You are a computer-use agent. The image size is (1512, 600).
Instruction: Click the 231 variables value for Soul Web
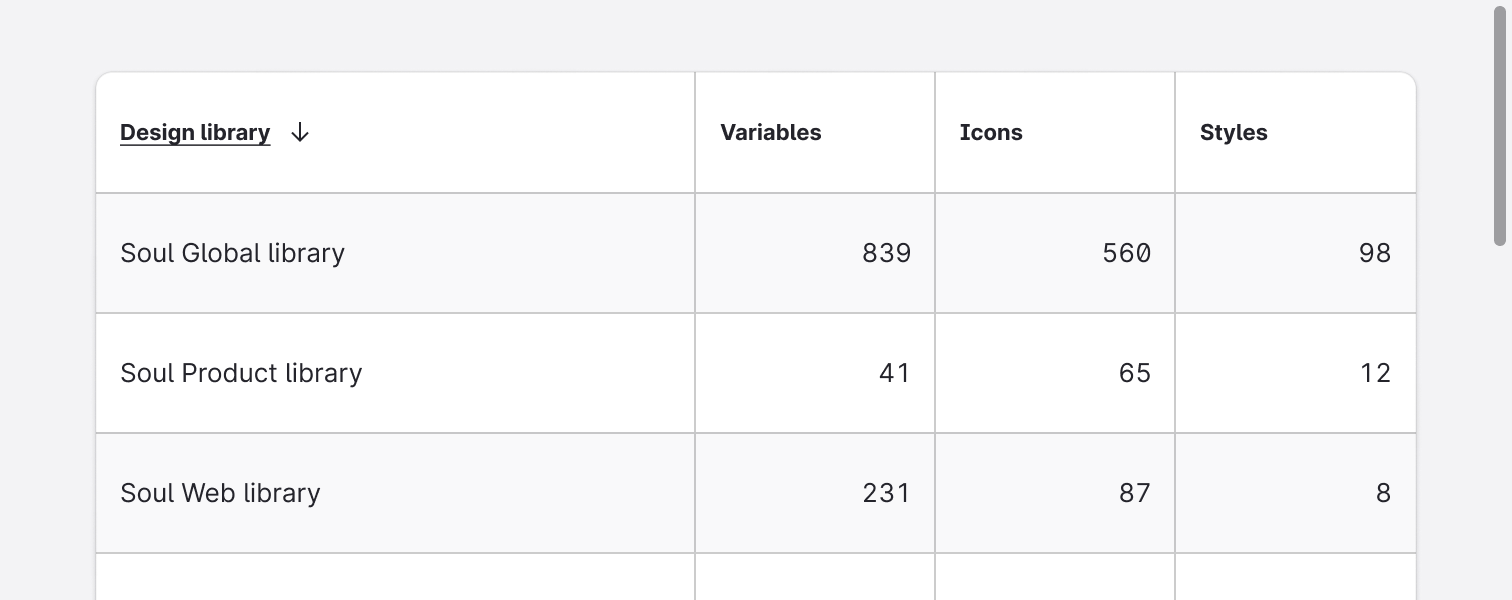click(x=886, y=493)
